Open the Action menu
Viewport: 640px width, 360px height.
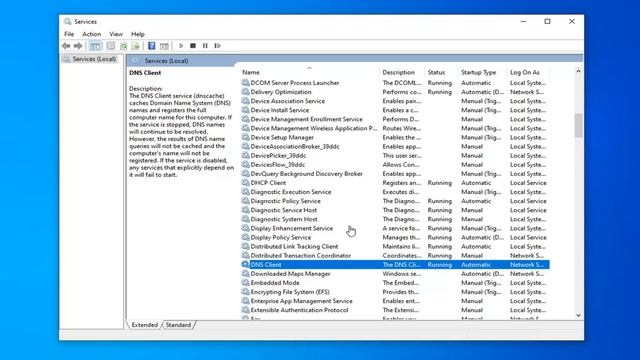[91, 34]
